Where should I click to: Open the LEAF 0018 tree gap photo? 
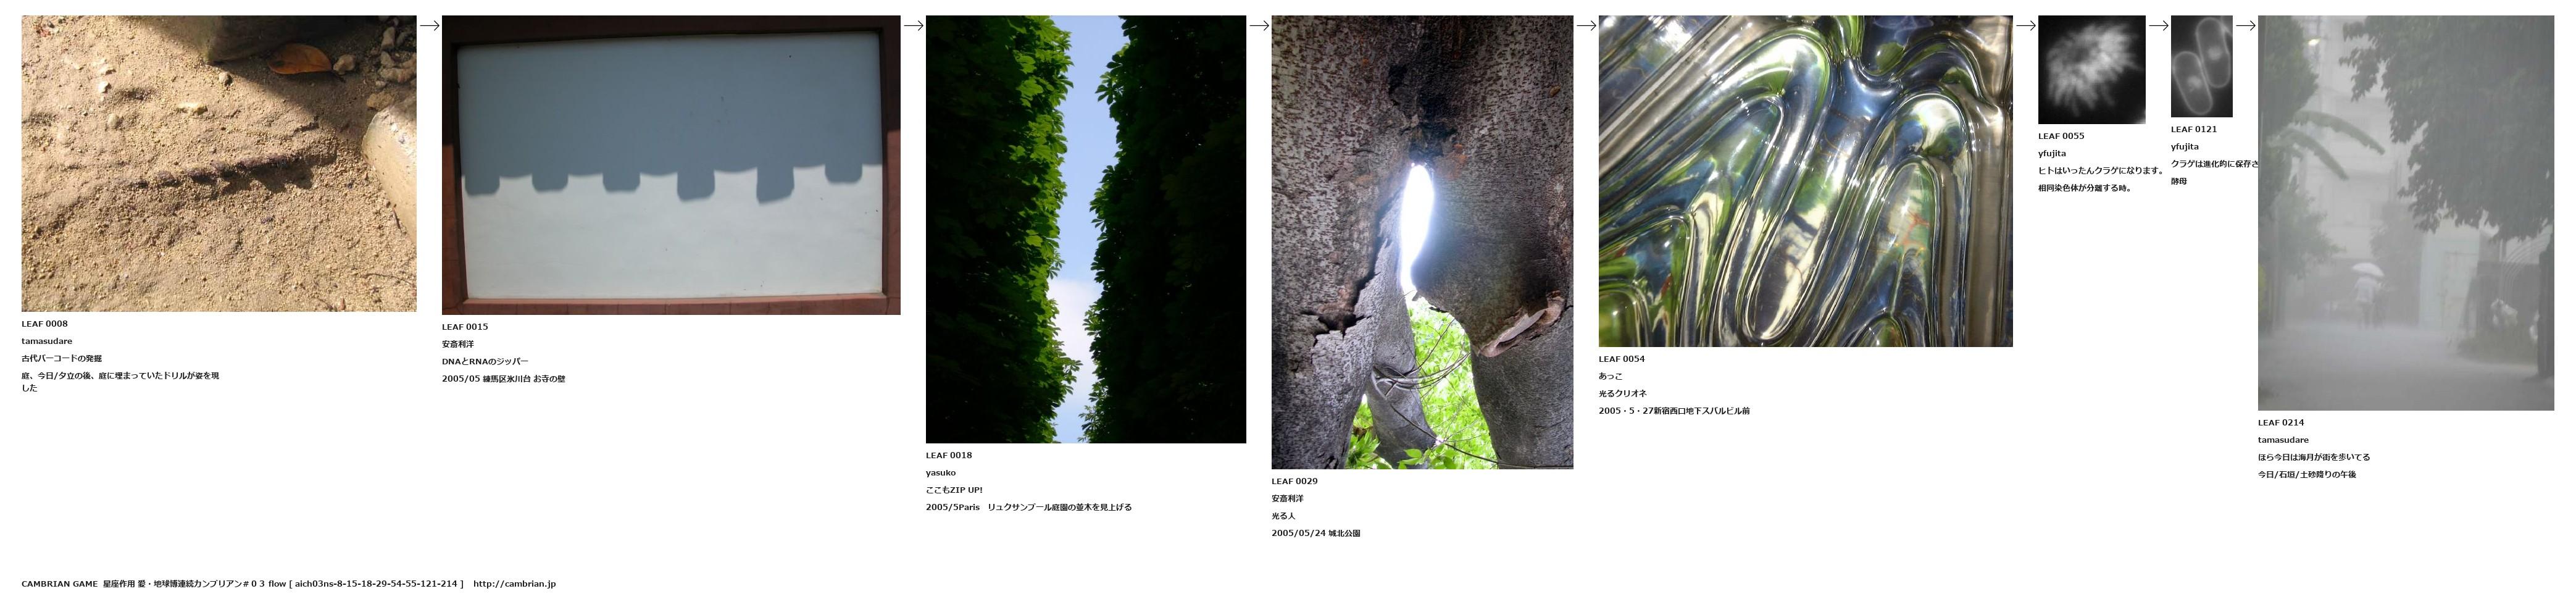(x=1086, y=229)
